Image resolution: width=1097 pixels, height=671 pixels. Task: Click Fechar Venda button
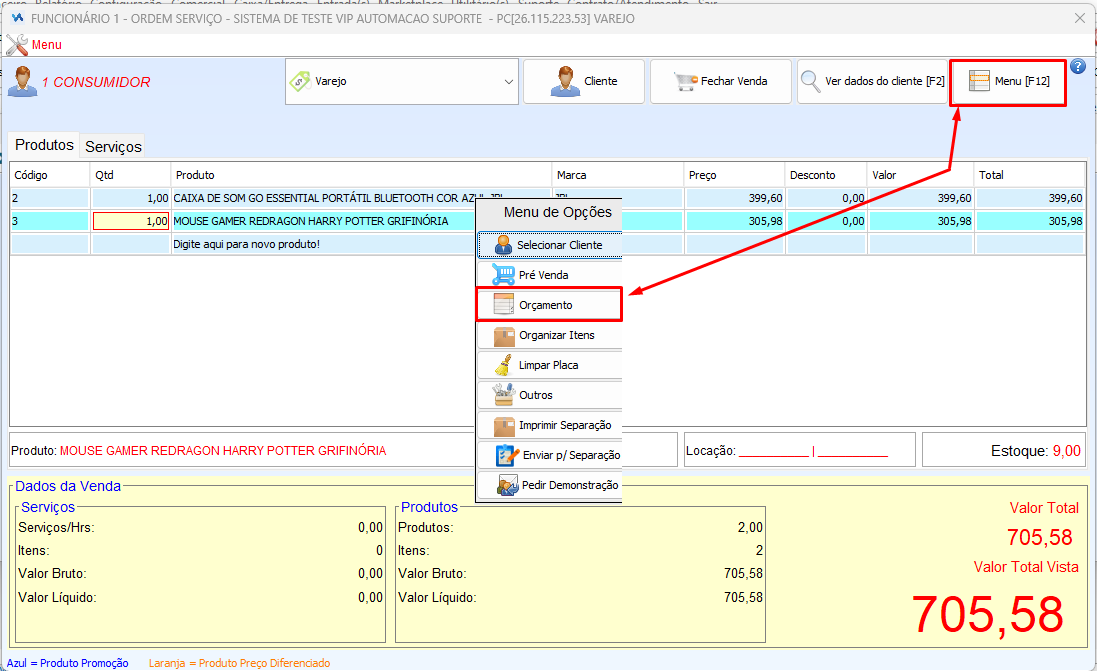click(x=721, y=82)
